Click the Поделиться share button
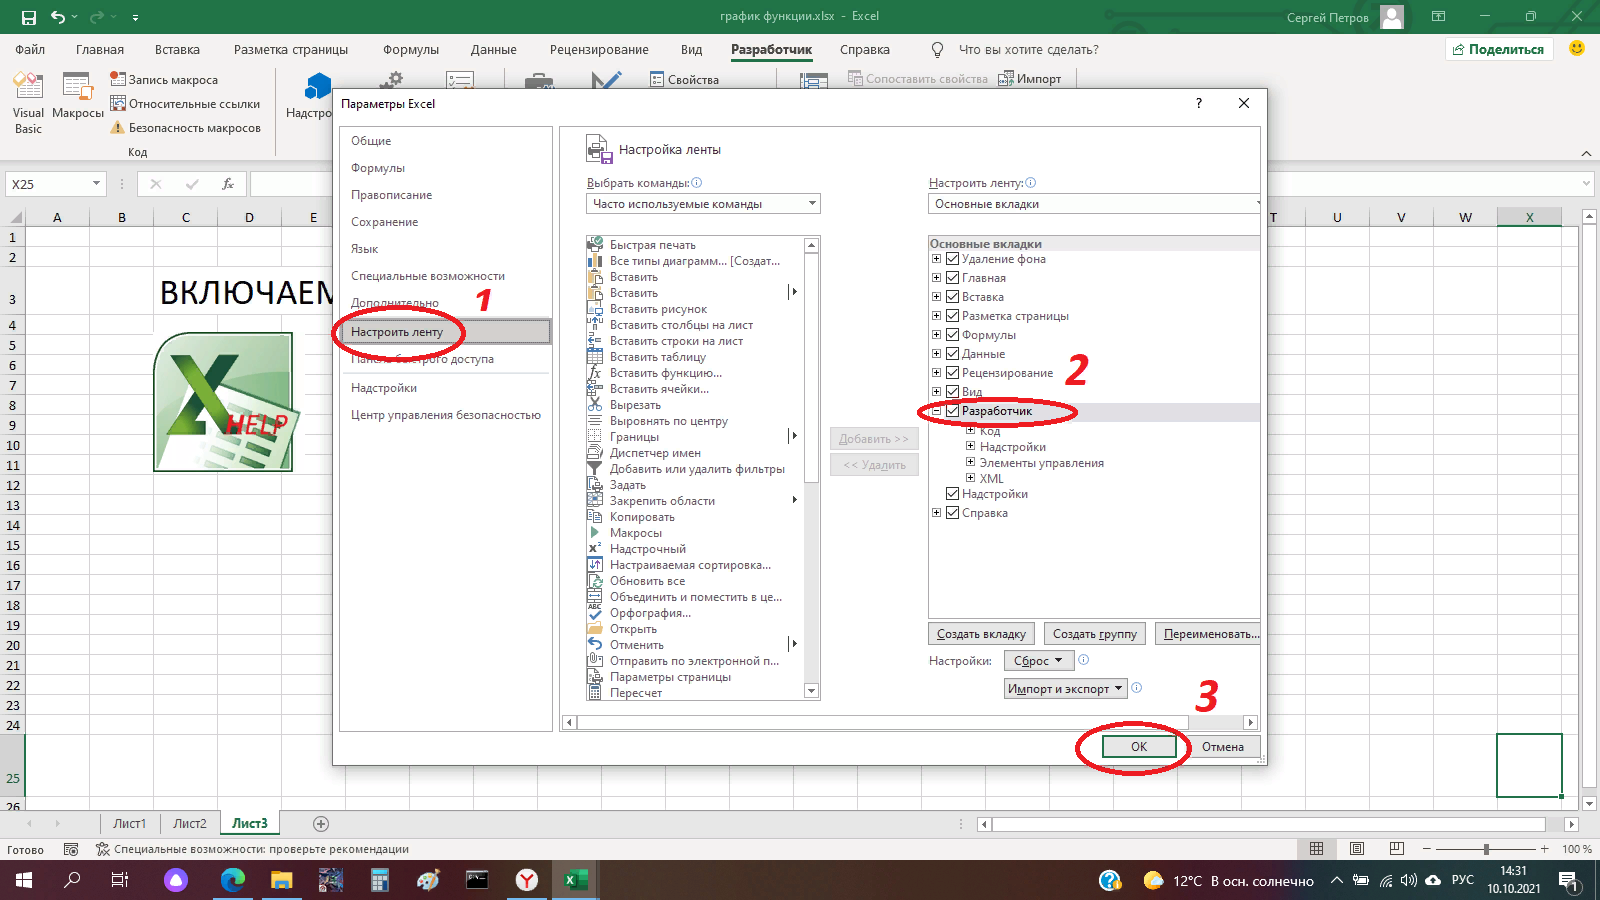 coord(1499,49)
